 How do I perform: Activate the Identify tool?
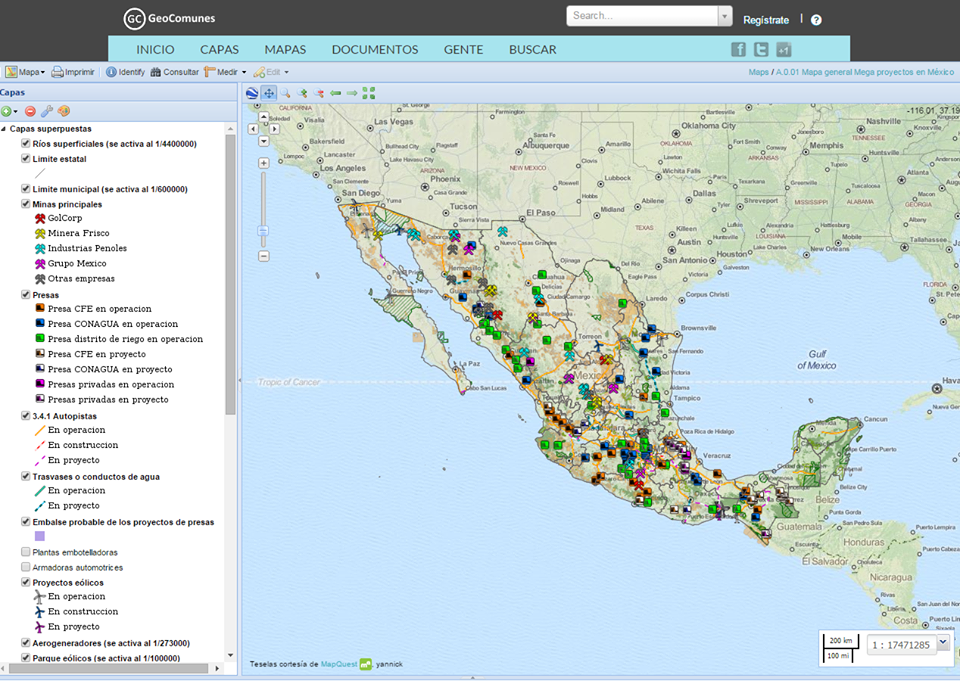click(x=125, y=72)
